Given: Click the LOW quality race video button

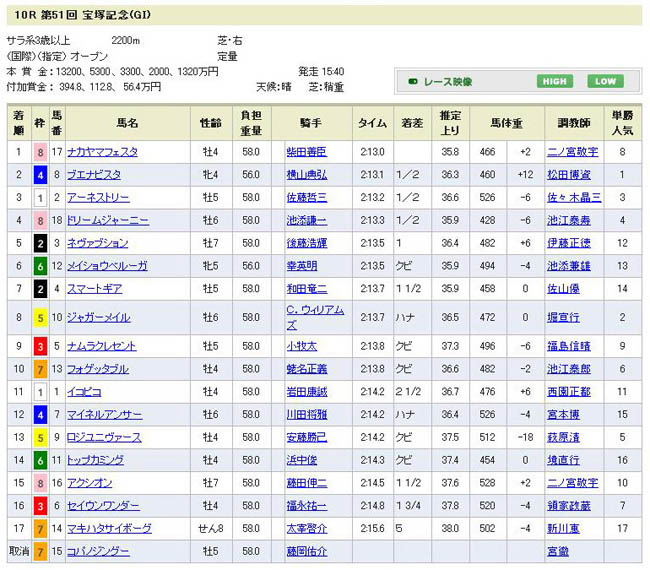Looking at the screenshot, I should pos(603,82).
